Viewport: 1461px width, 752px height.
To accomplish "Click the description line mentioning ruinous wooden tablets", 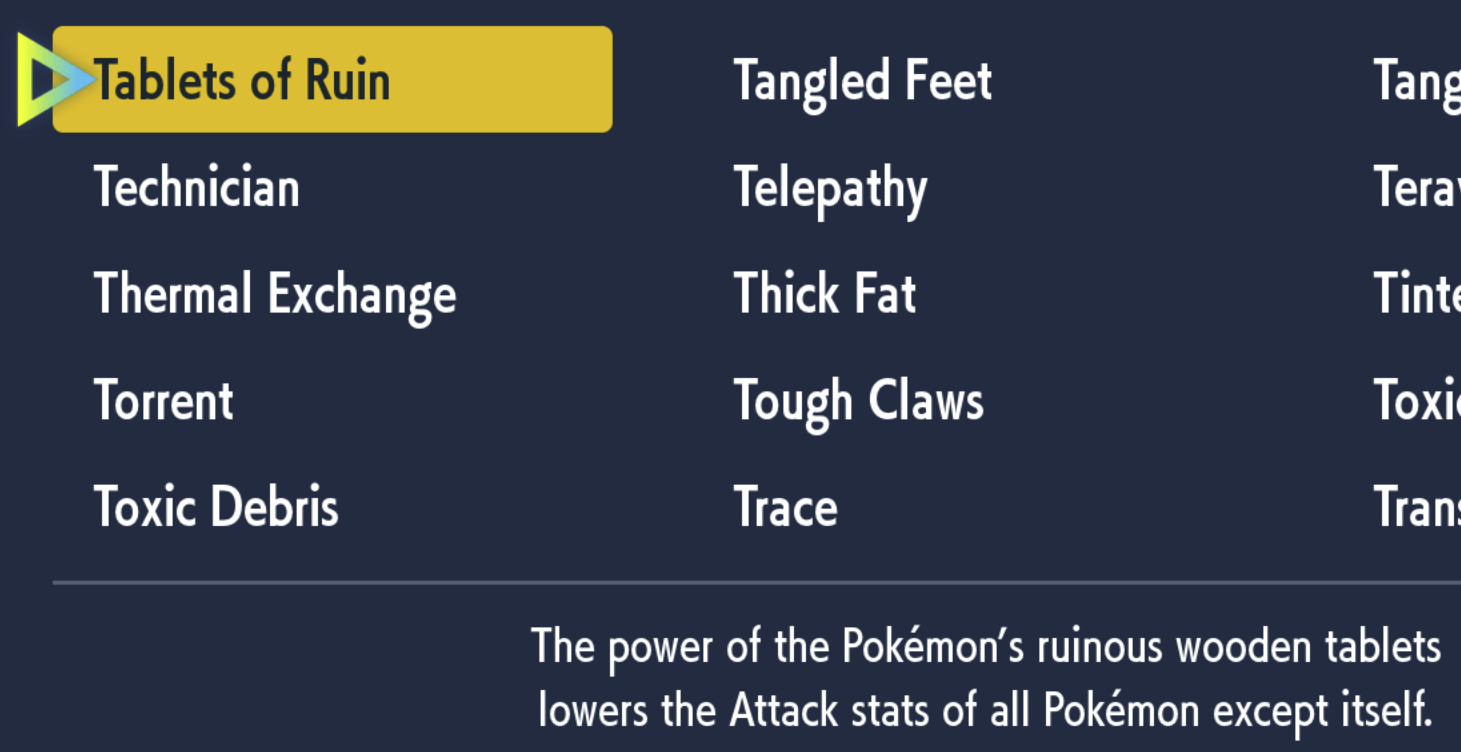I will coord(986,647).
